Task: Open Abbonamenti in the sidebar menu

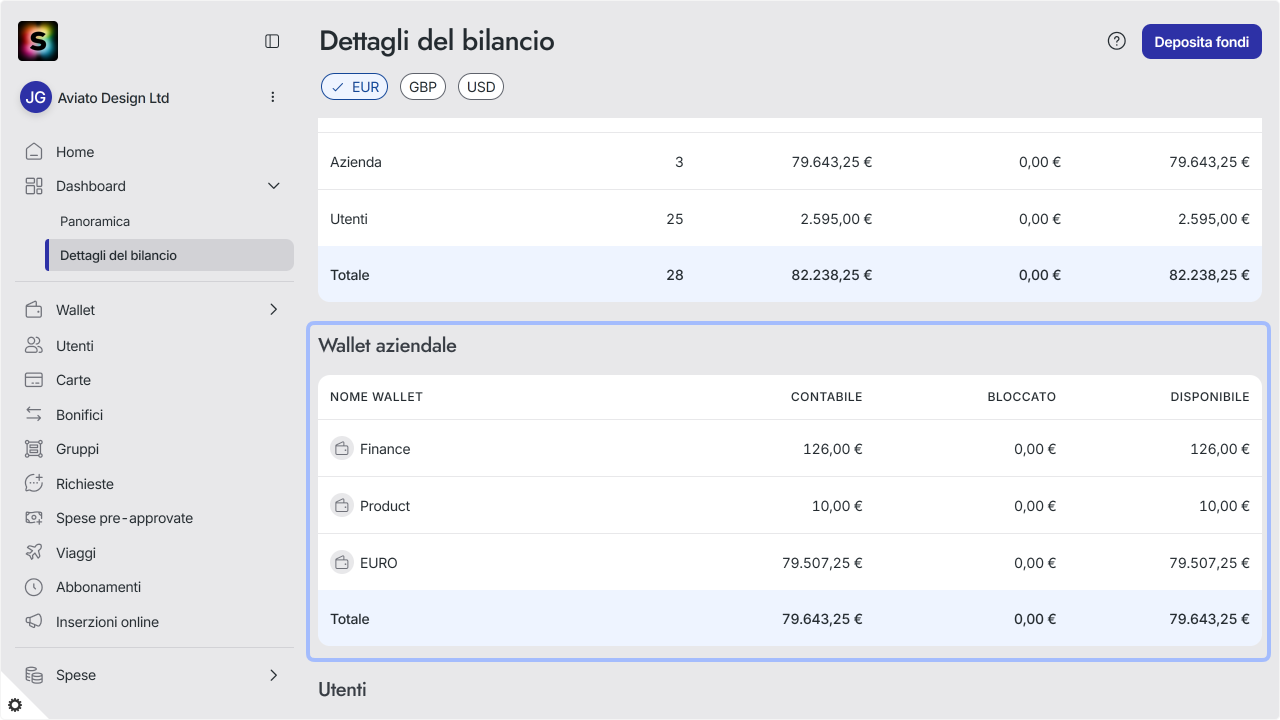Action: click(x=98, y=587)
